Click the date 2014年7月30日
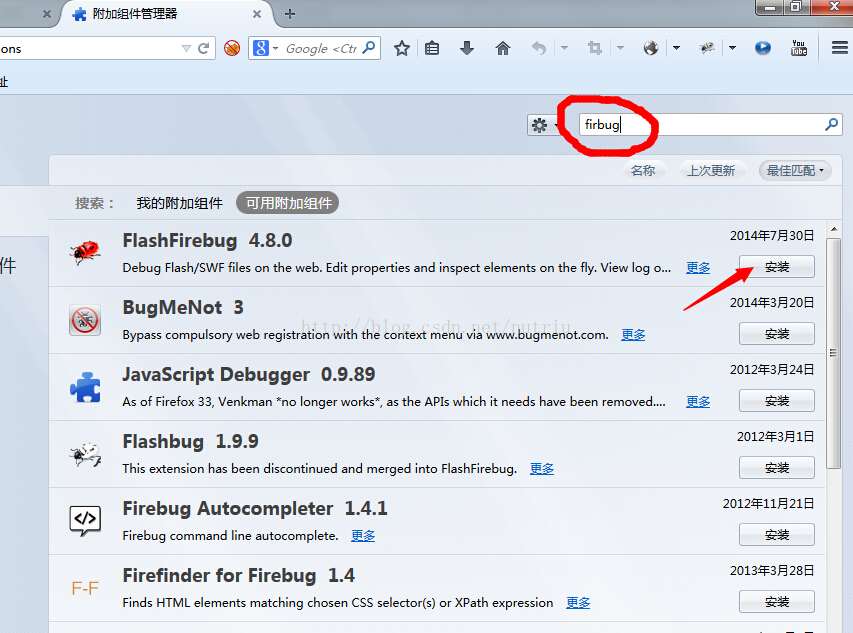Screen dimensions: 853x633 772,235
